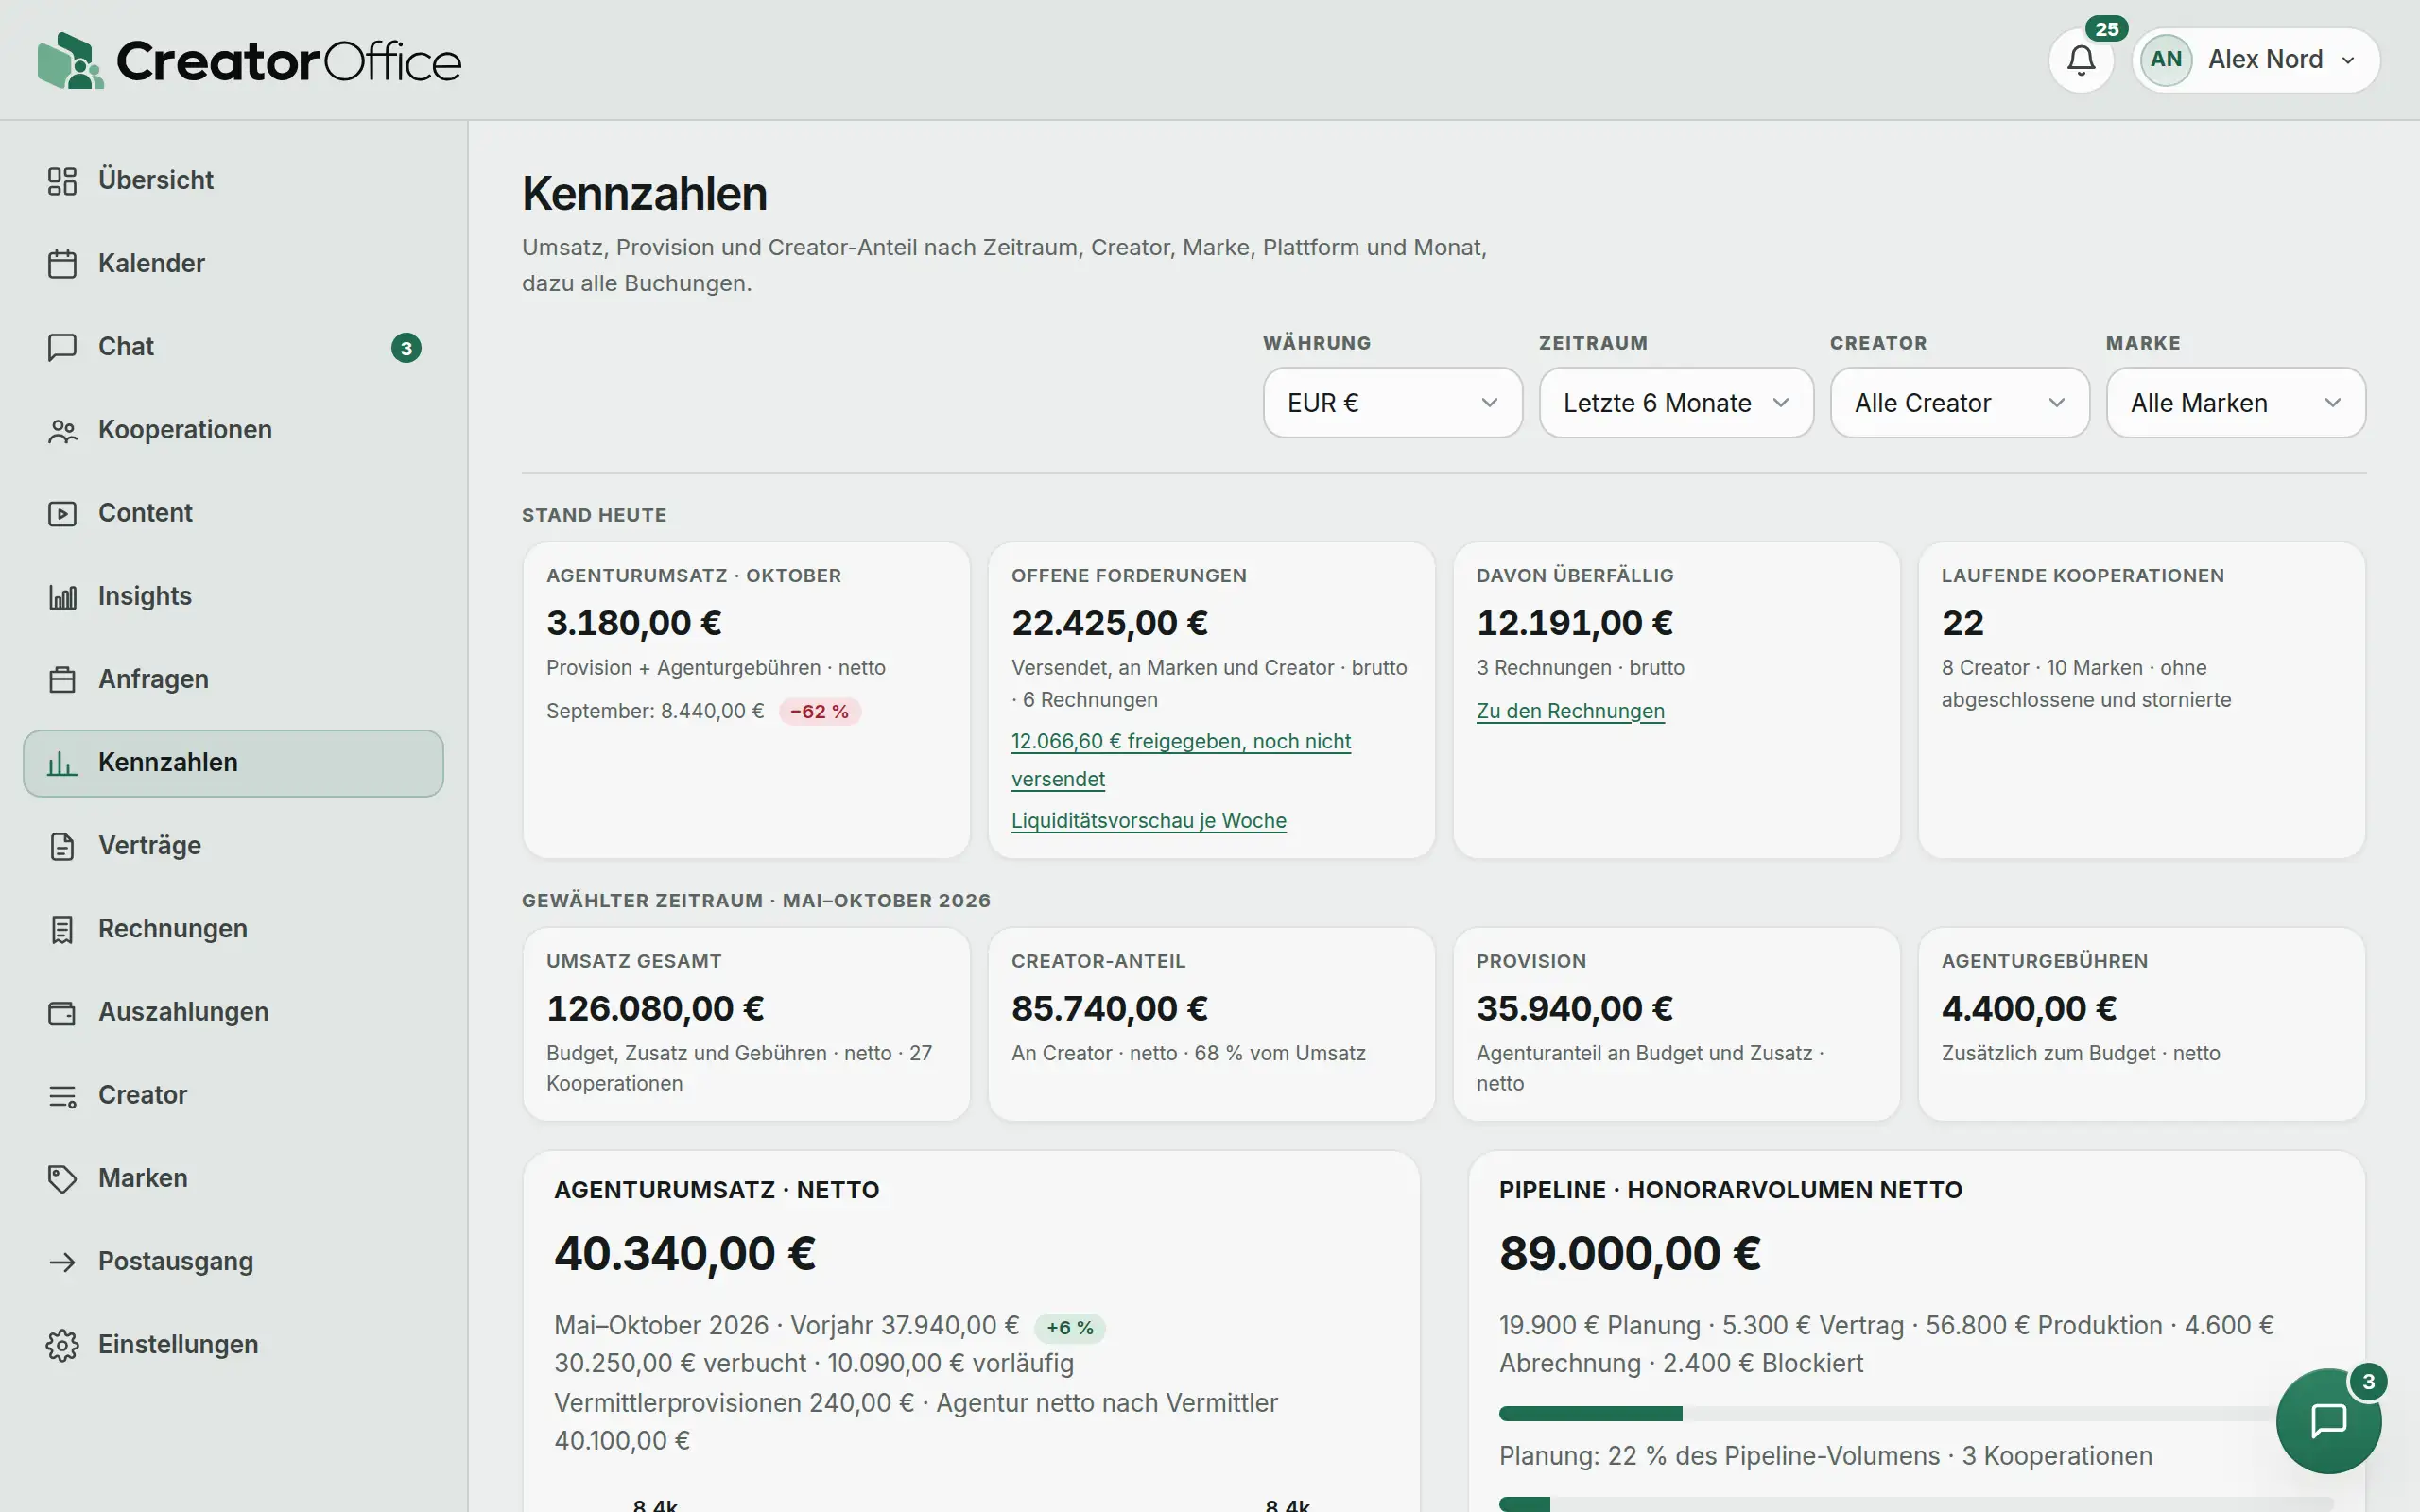Click the AN avatar circle

2166,60
